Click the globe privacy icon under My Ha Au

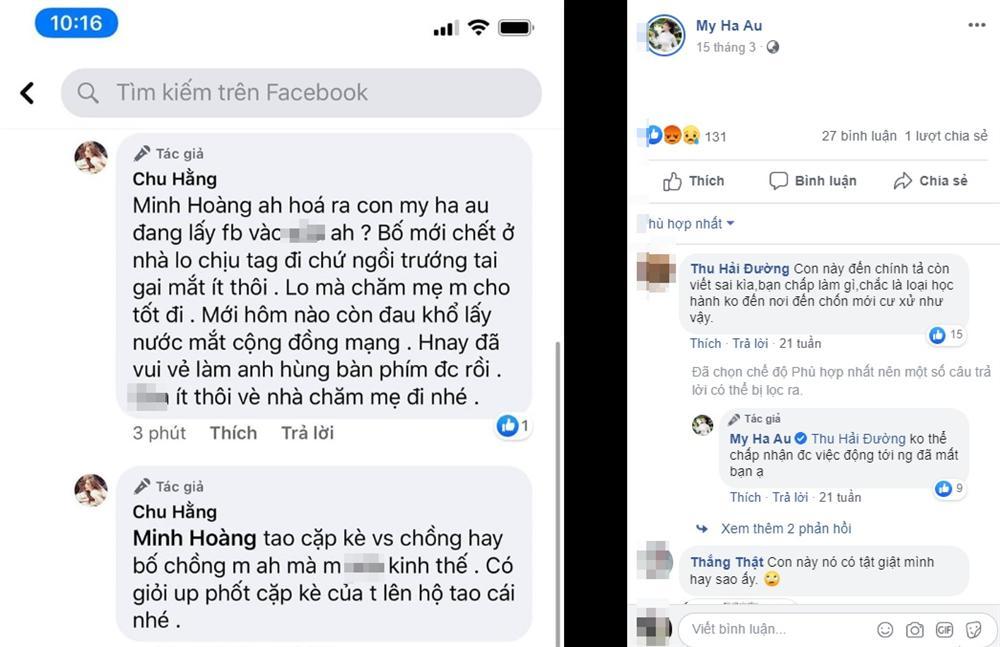pyautogui.click(x=772, y=47)
